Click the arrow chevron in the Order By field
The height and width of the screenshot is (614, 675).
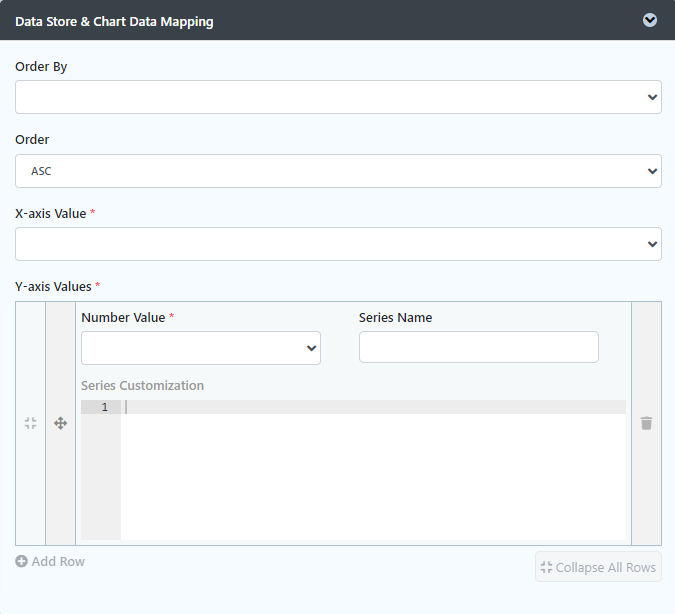click(x=652, y=97)
